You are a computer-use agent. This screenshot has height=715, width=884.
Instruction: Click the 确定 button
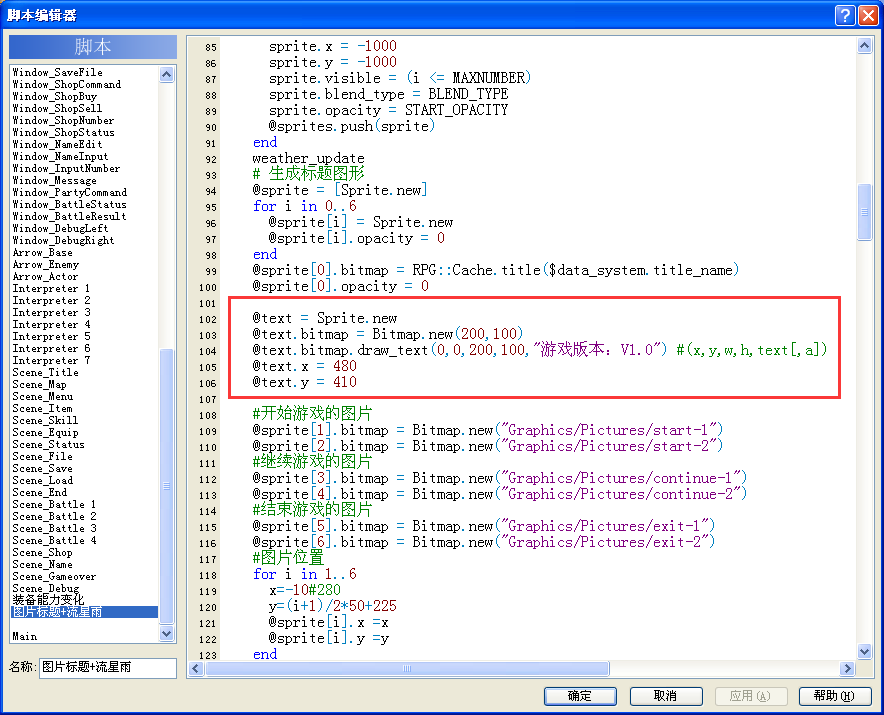(580, 696)
